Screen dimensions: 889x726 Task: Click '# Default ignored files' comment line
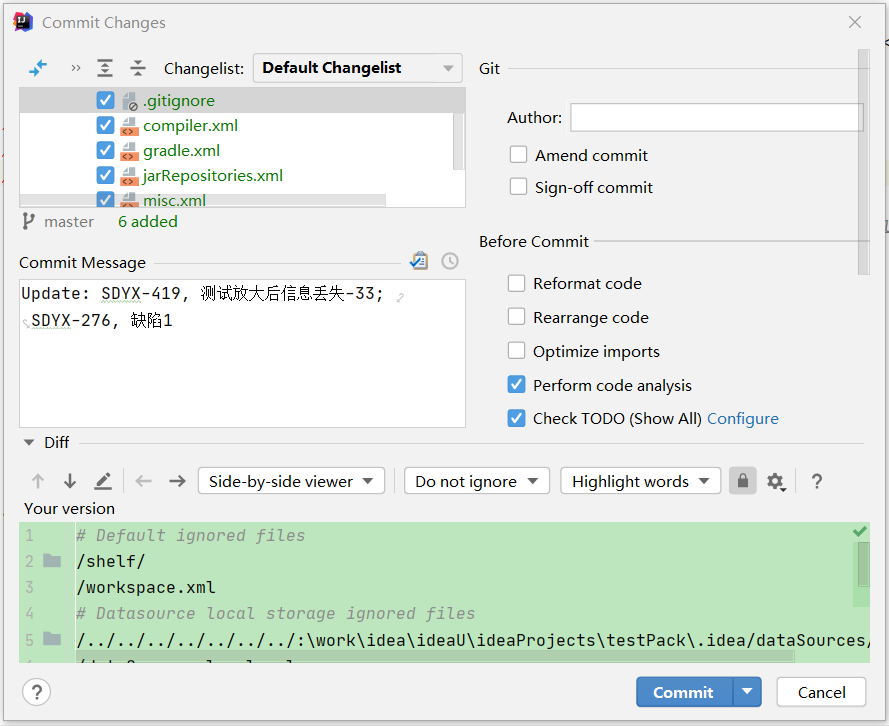click(190, 535)
